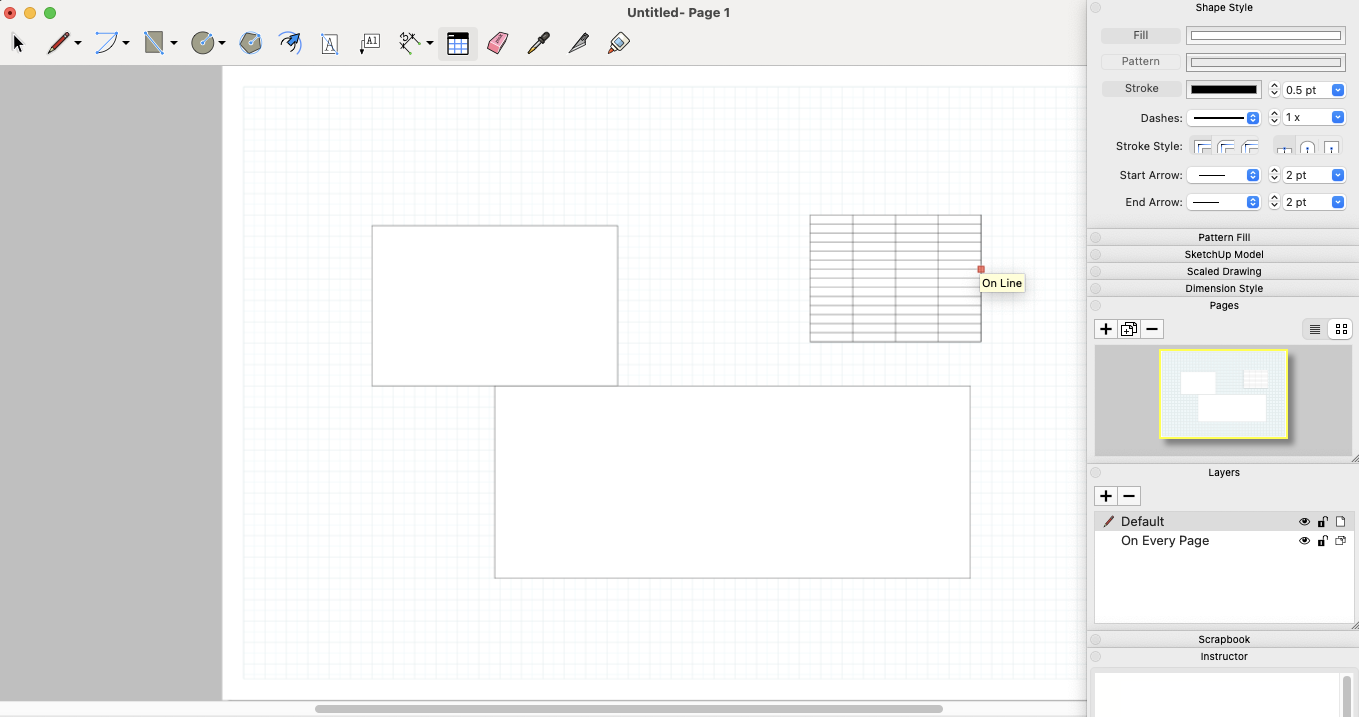Screen dimensions: 1359x717
Task: Hide the Default layer with eye icon
Action: (x=1304, y=522)
